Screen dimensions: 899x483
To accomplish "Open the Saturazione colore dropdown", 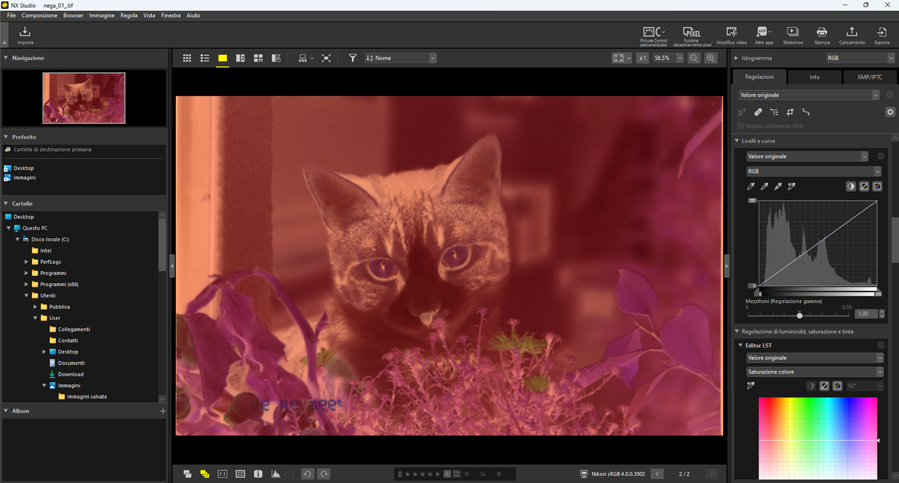I will [x=813, y=372].
